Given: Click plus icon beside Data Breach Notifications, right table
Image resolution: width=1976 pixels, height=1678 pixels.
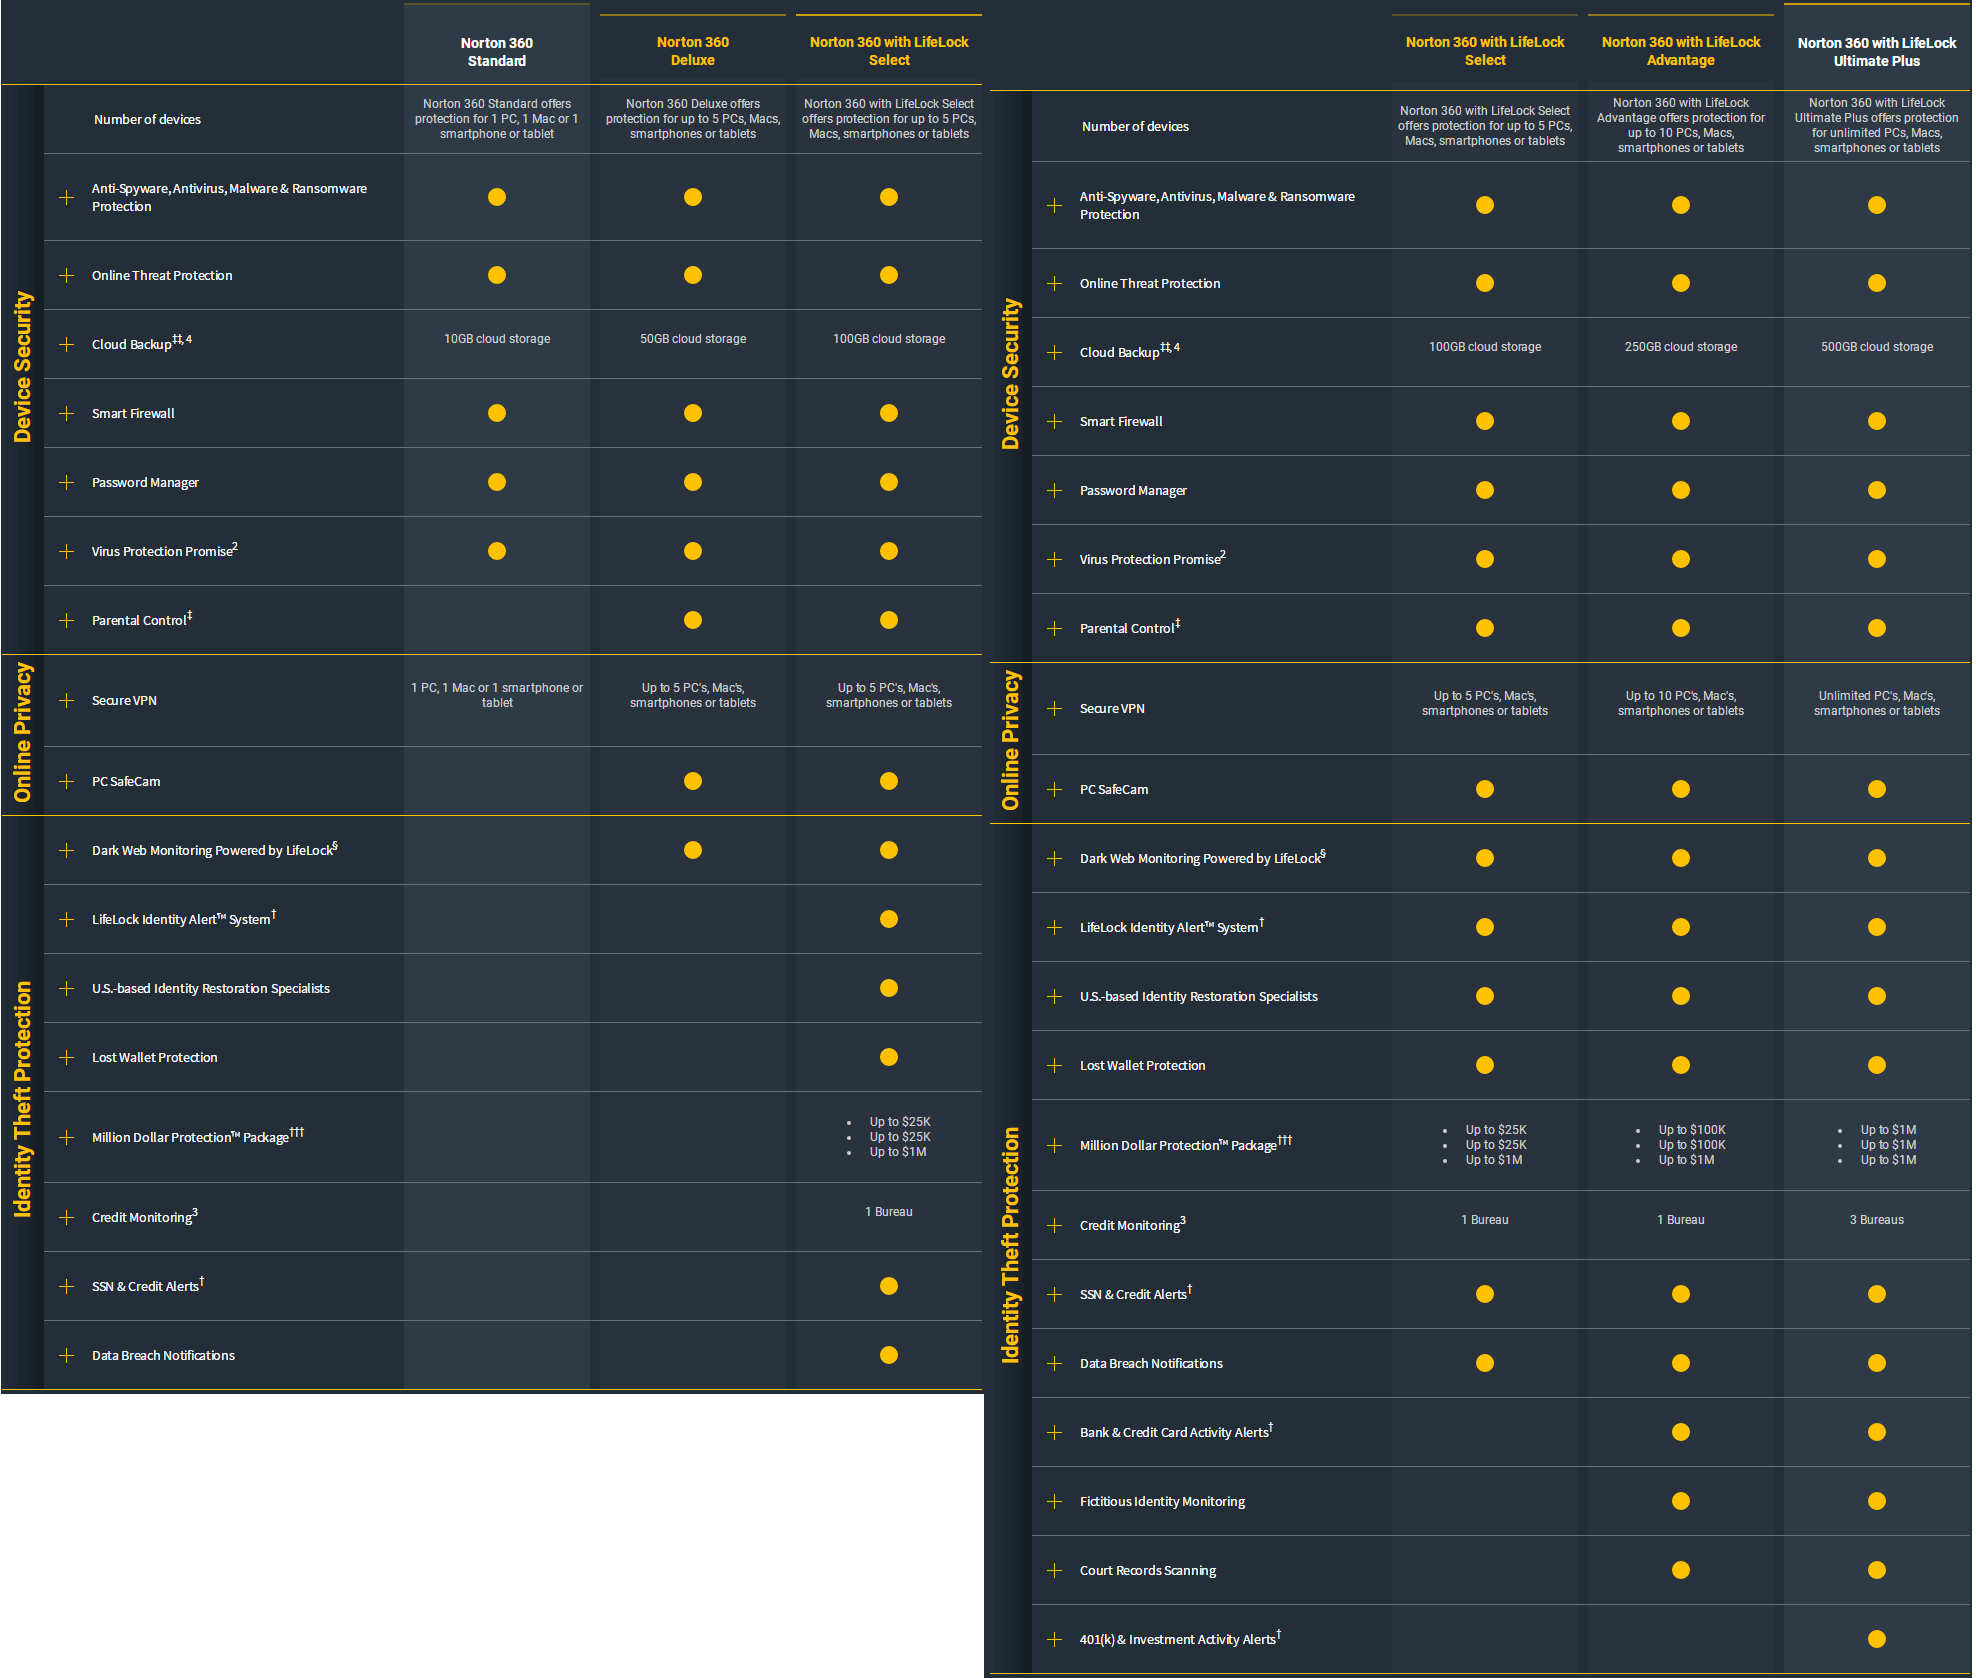Looking at the screenshot, I should click(x=1055, y=1363).
